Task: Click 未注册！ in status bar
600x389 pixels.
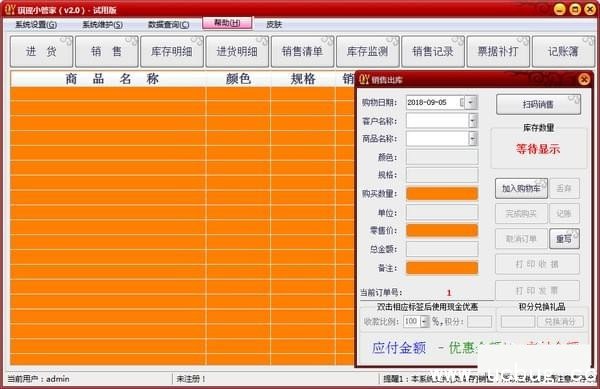Action: [x=191, y=379]
